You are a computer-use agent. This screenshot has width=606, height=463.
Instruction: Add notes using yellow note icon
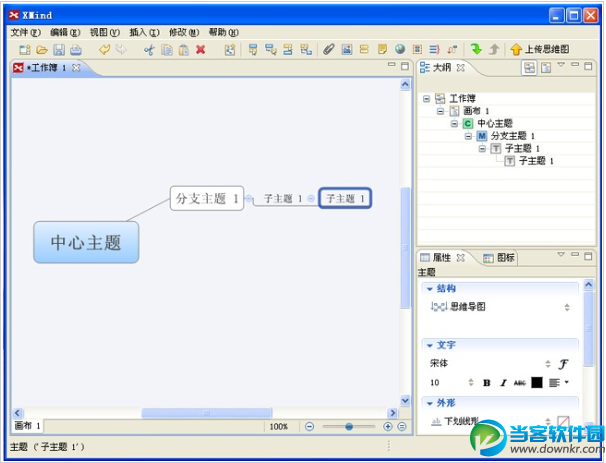click(382, 49)
